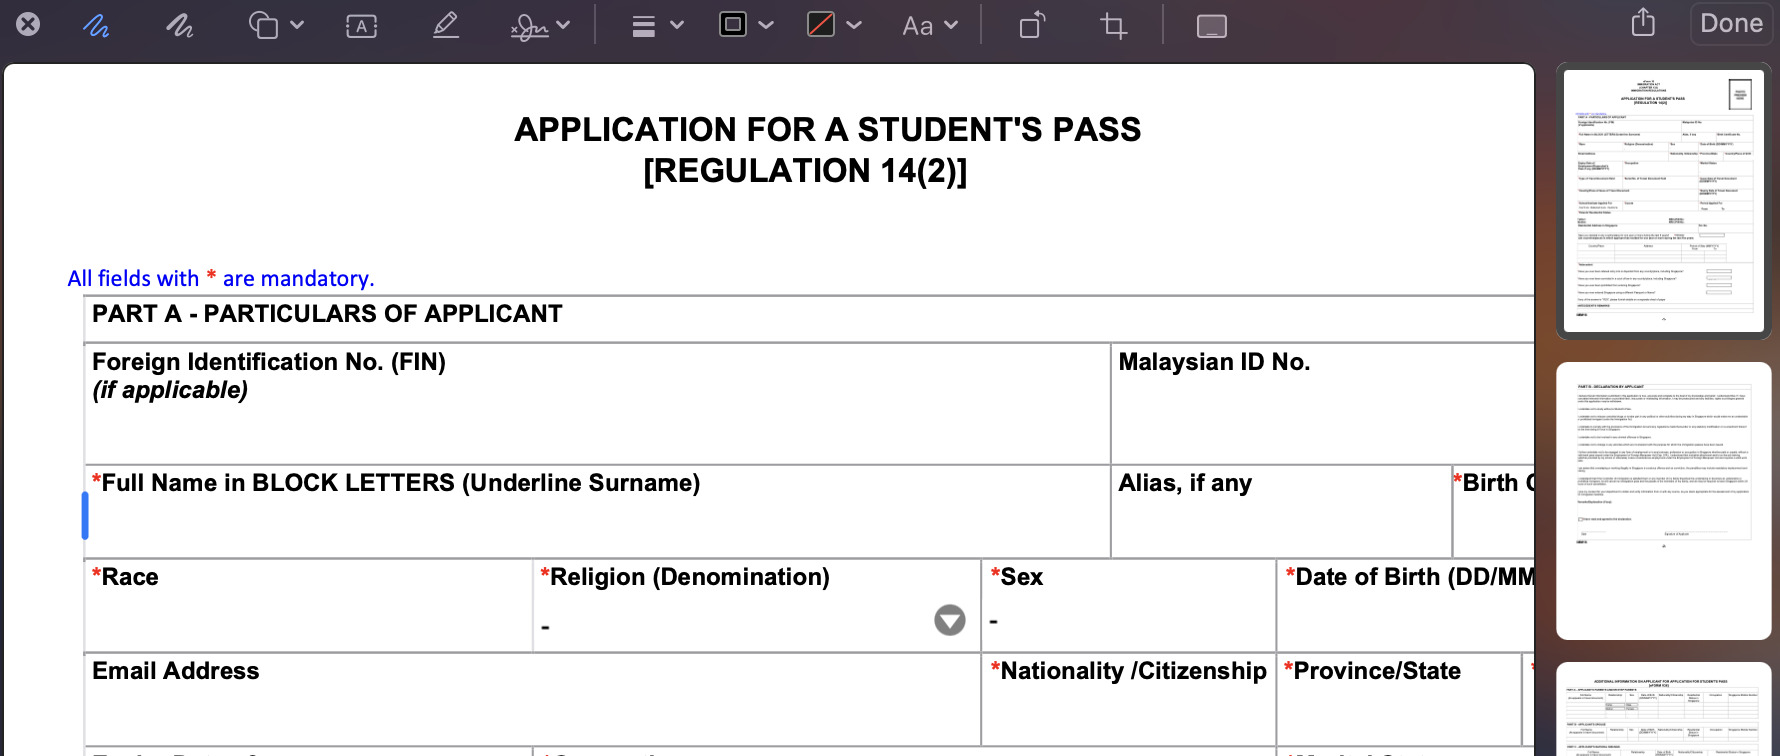Select the Highlight pen tool
The height and width of the screenshot is (756, 1780).
[446, 25]
